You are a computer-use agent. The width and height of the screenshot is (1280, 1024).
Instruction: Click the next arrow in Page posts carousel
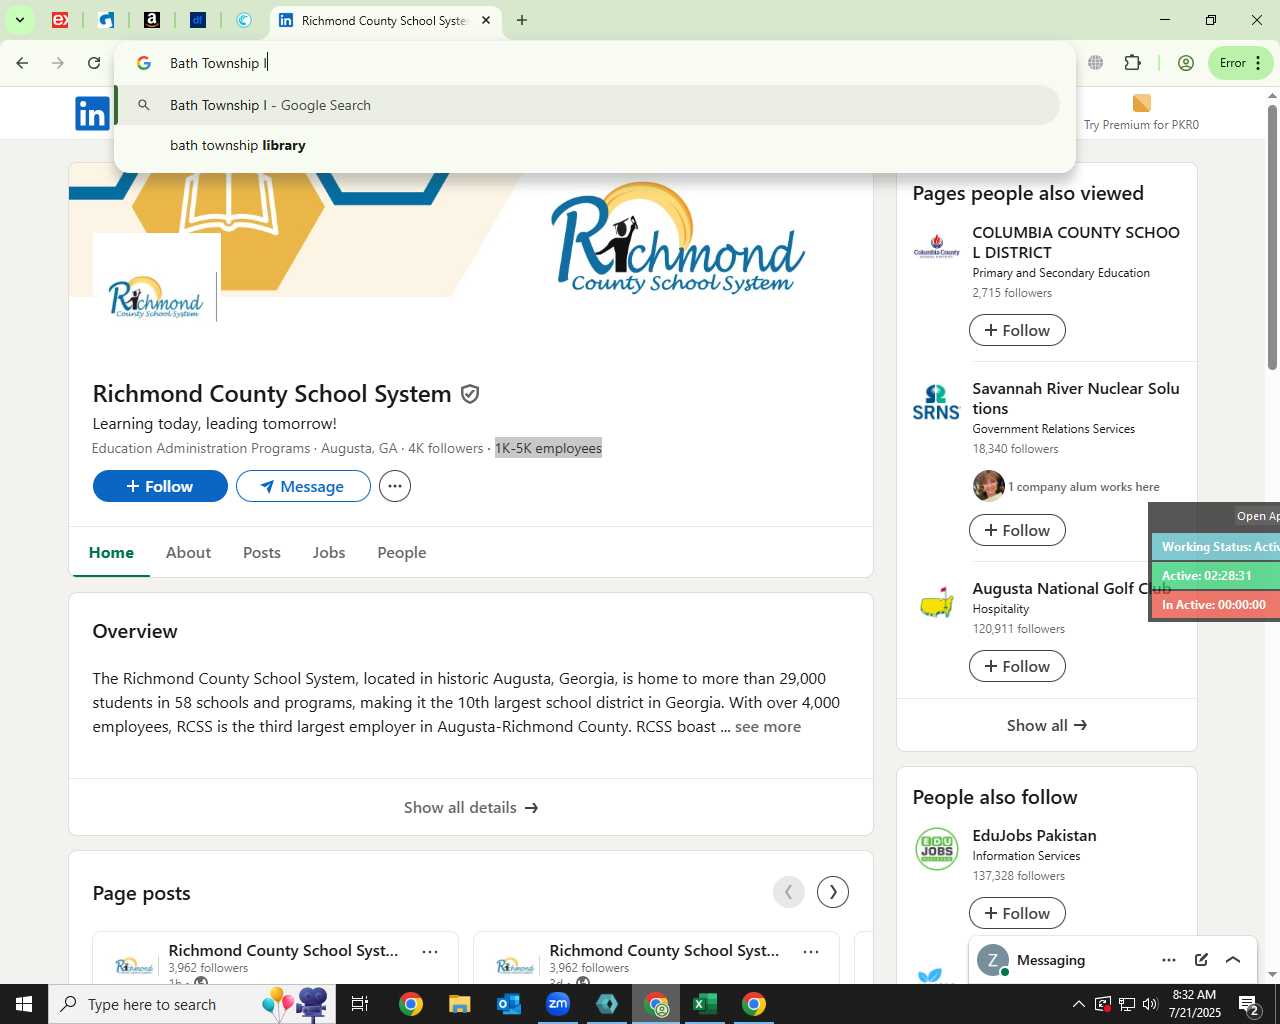point(833,892)
